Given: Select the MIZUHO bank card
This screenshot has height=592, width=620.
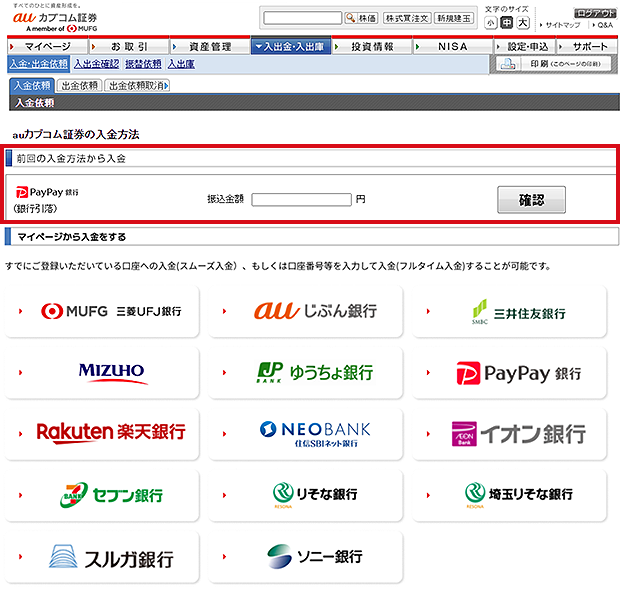Looking at the screenshot, I should click(x=102, y=373).
